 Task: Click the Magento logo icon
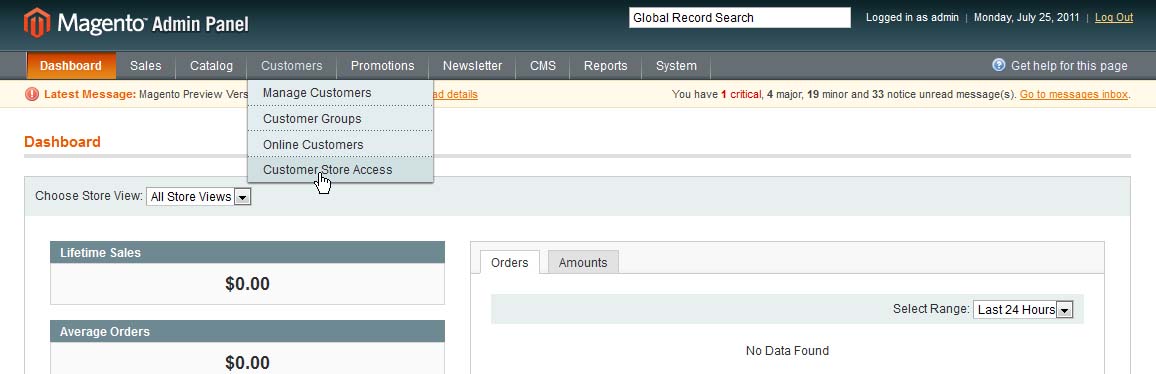coord(37,23)
